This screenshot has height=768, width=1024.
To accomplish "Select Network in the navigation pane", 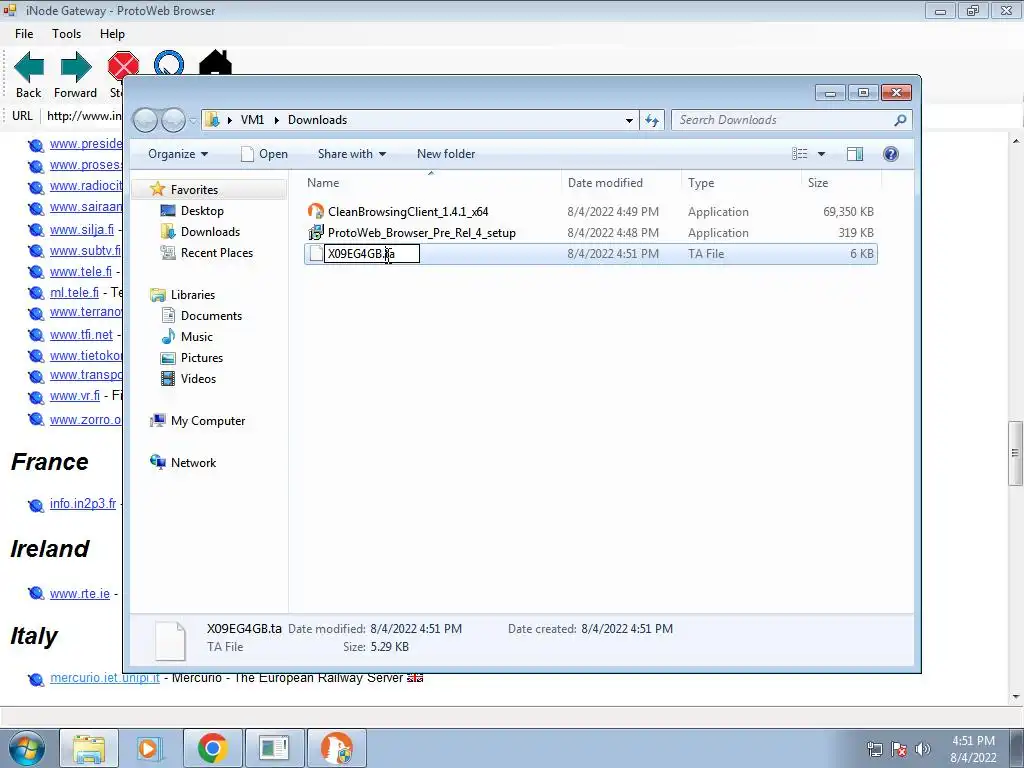I will click(193, 462).
